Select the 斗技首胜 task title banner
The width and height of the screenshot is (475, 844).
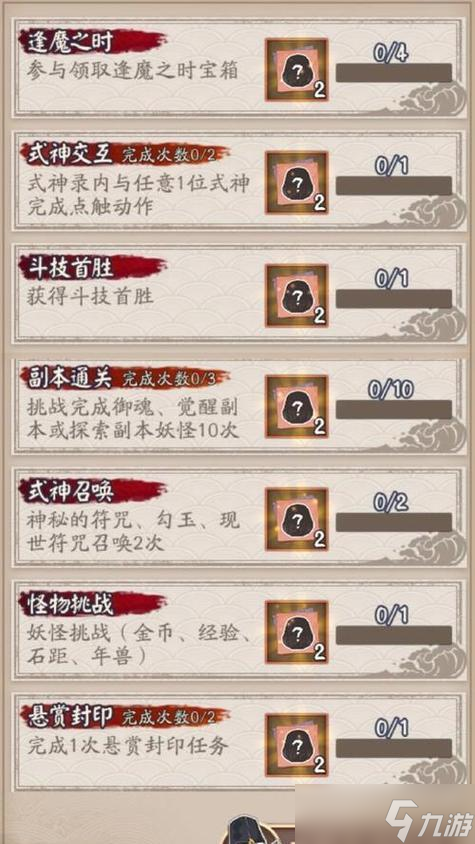click(x=93, y=268)
